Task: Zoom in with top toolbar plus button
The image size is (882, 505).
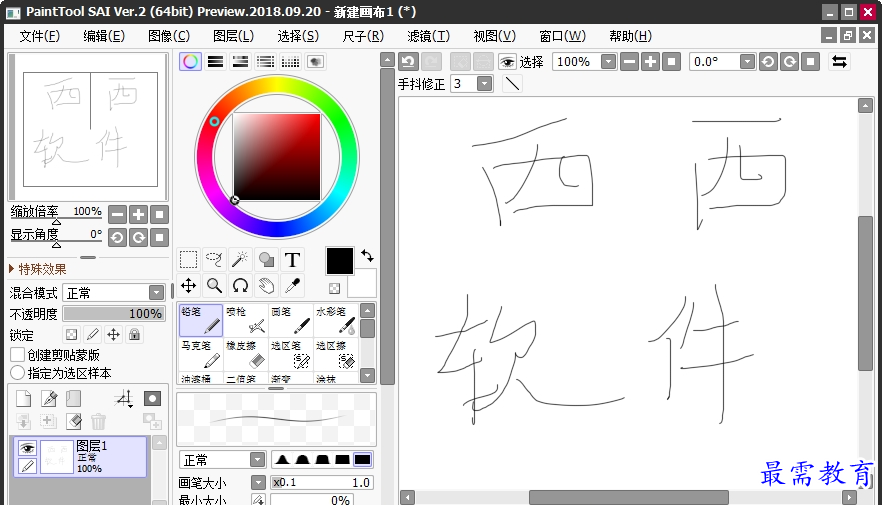Action: (x=650, y=61)
